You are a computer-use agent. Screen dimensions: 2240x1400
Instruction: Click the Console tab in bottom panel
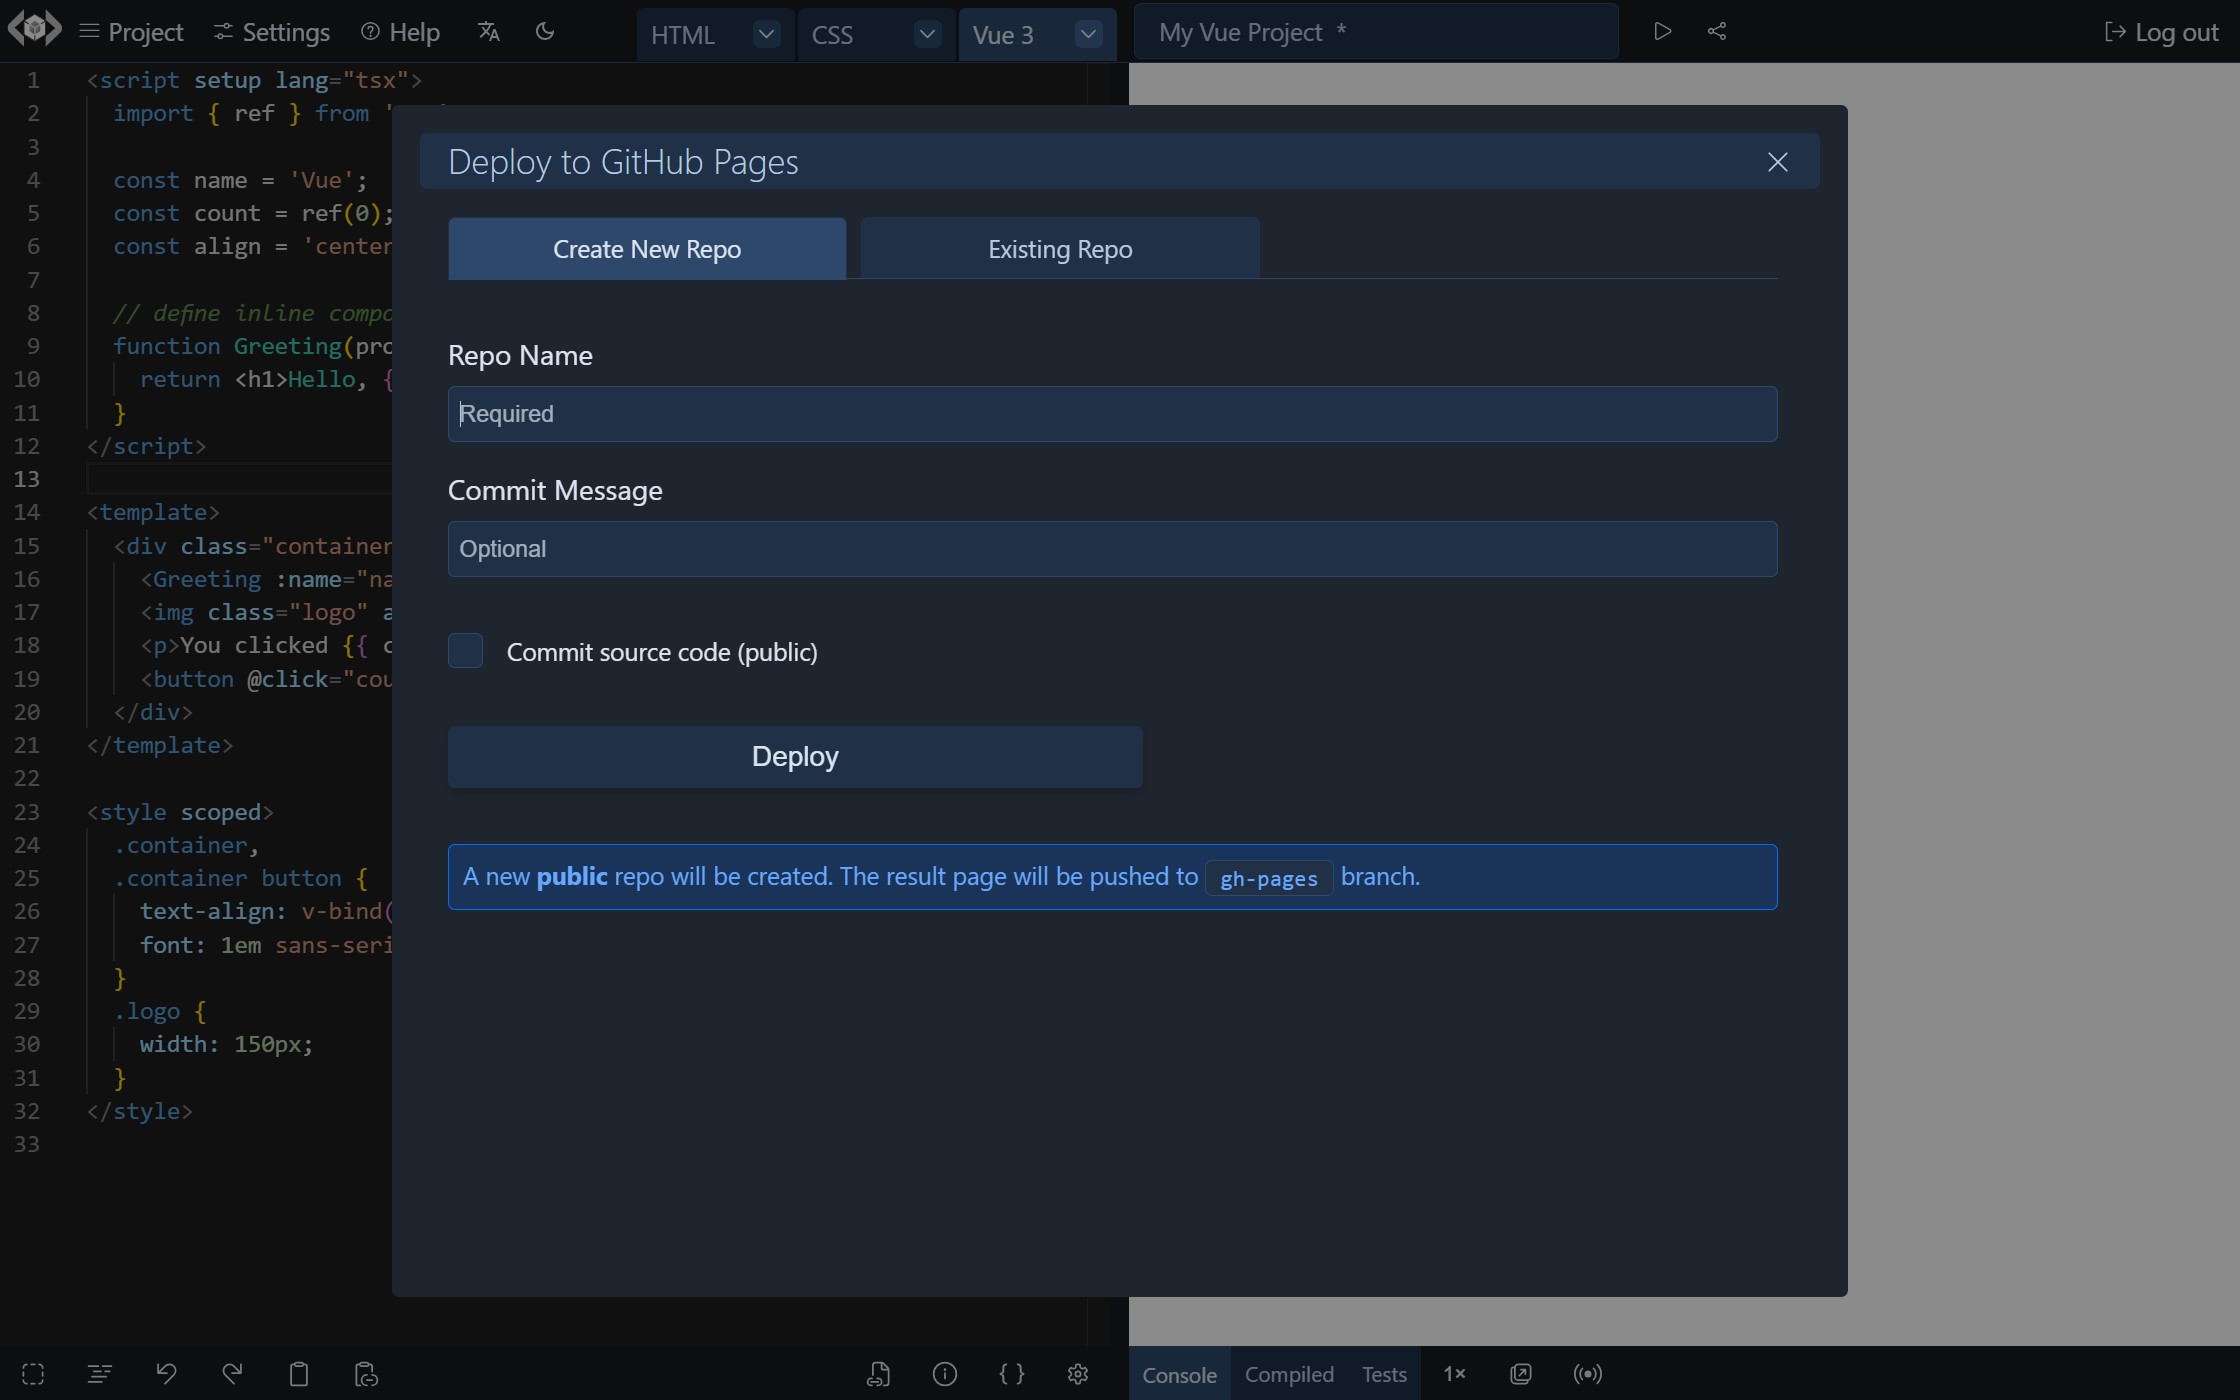click(1179, 1373)
